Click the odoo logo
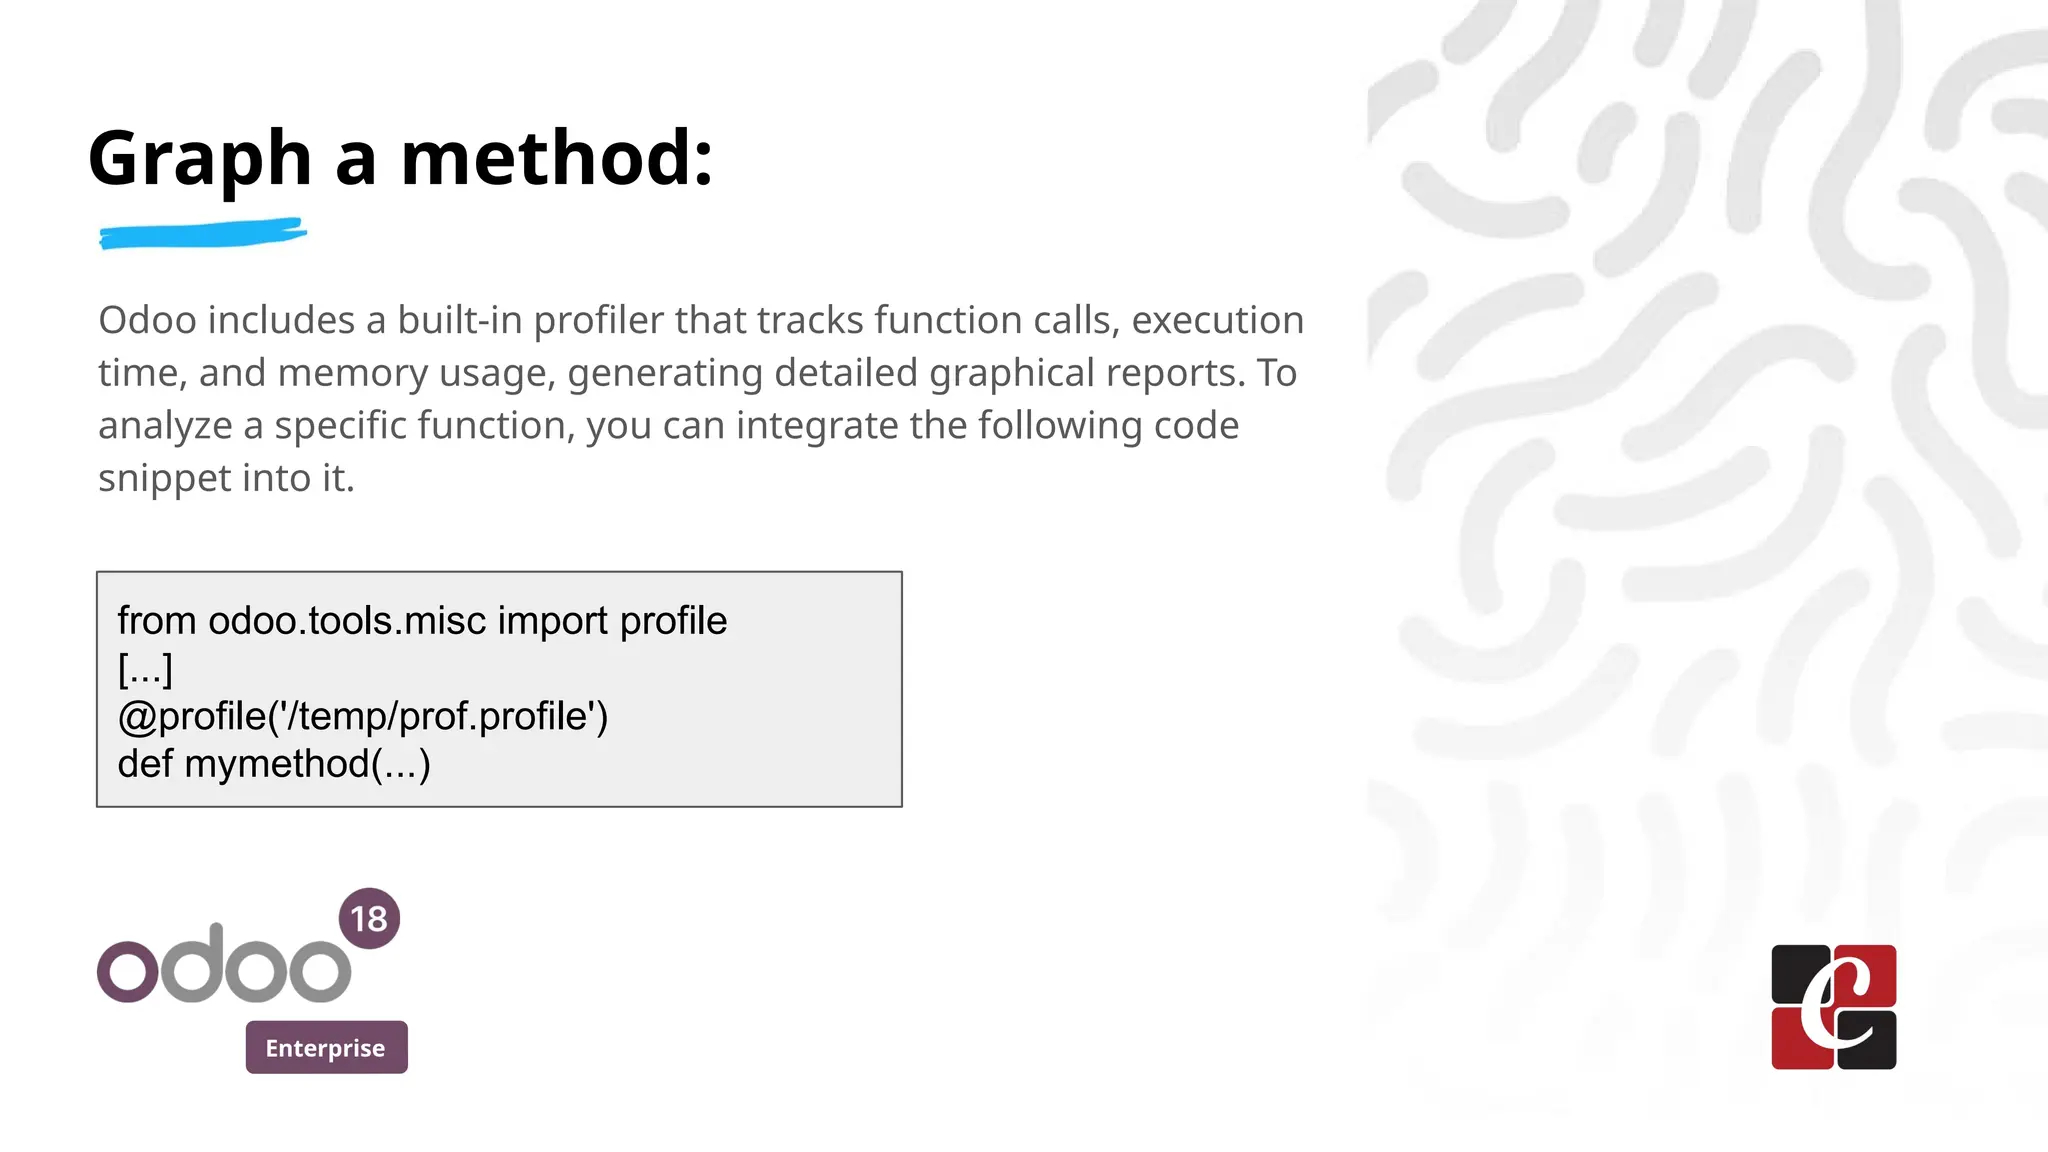The image size is (2048, 1152). 224,965
